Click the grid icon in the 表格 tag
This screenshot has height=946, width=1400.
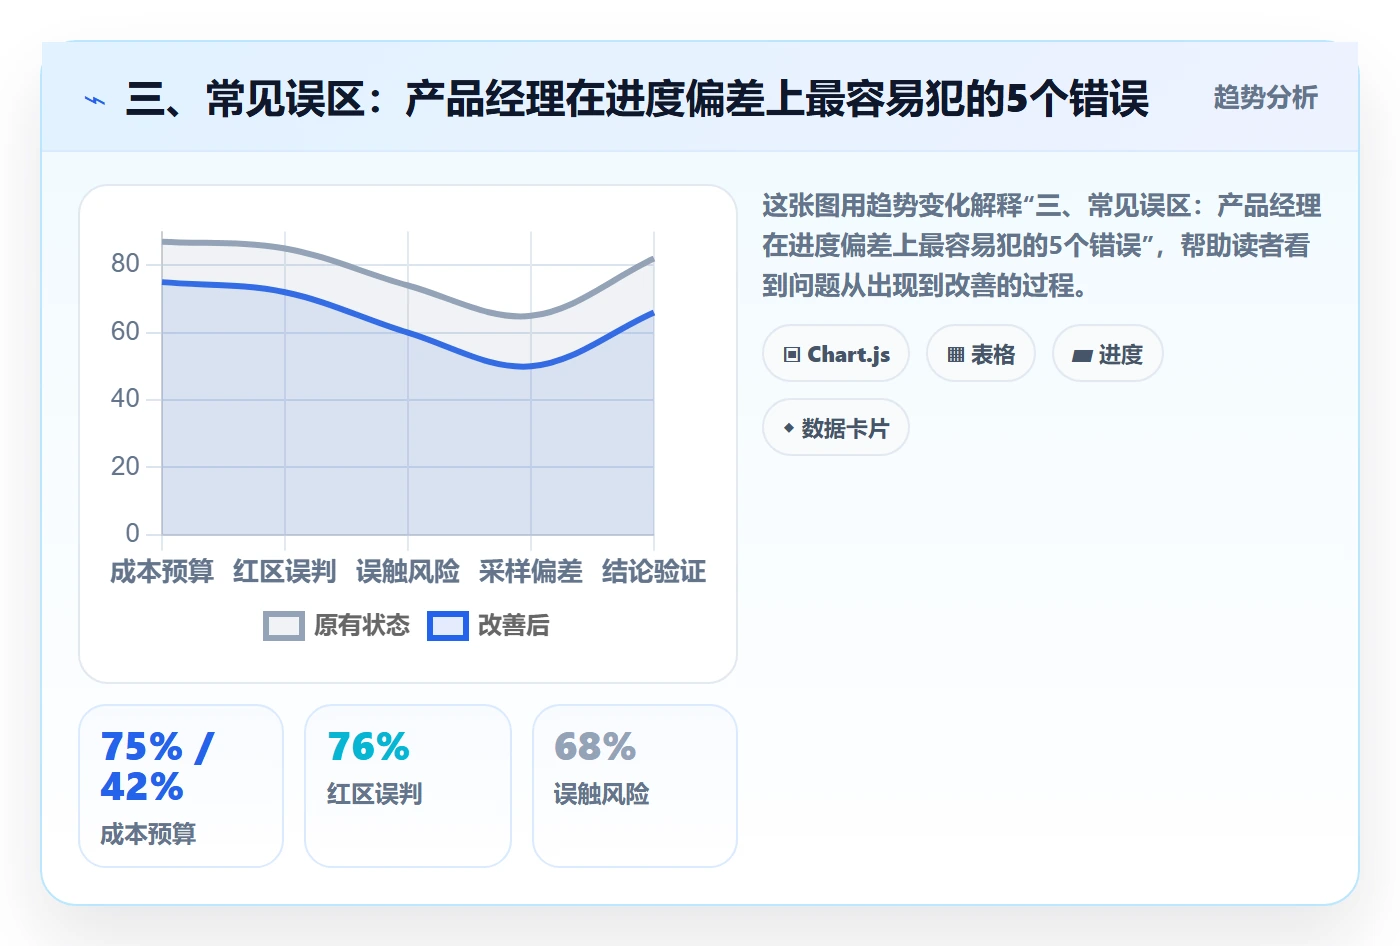click(956, 354)
